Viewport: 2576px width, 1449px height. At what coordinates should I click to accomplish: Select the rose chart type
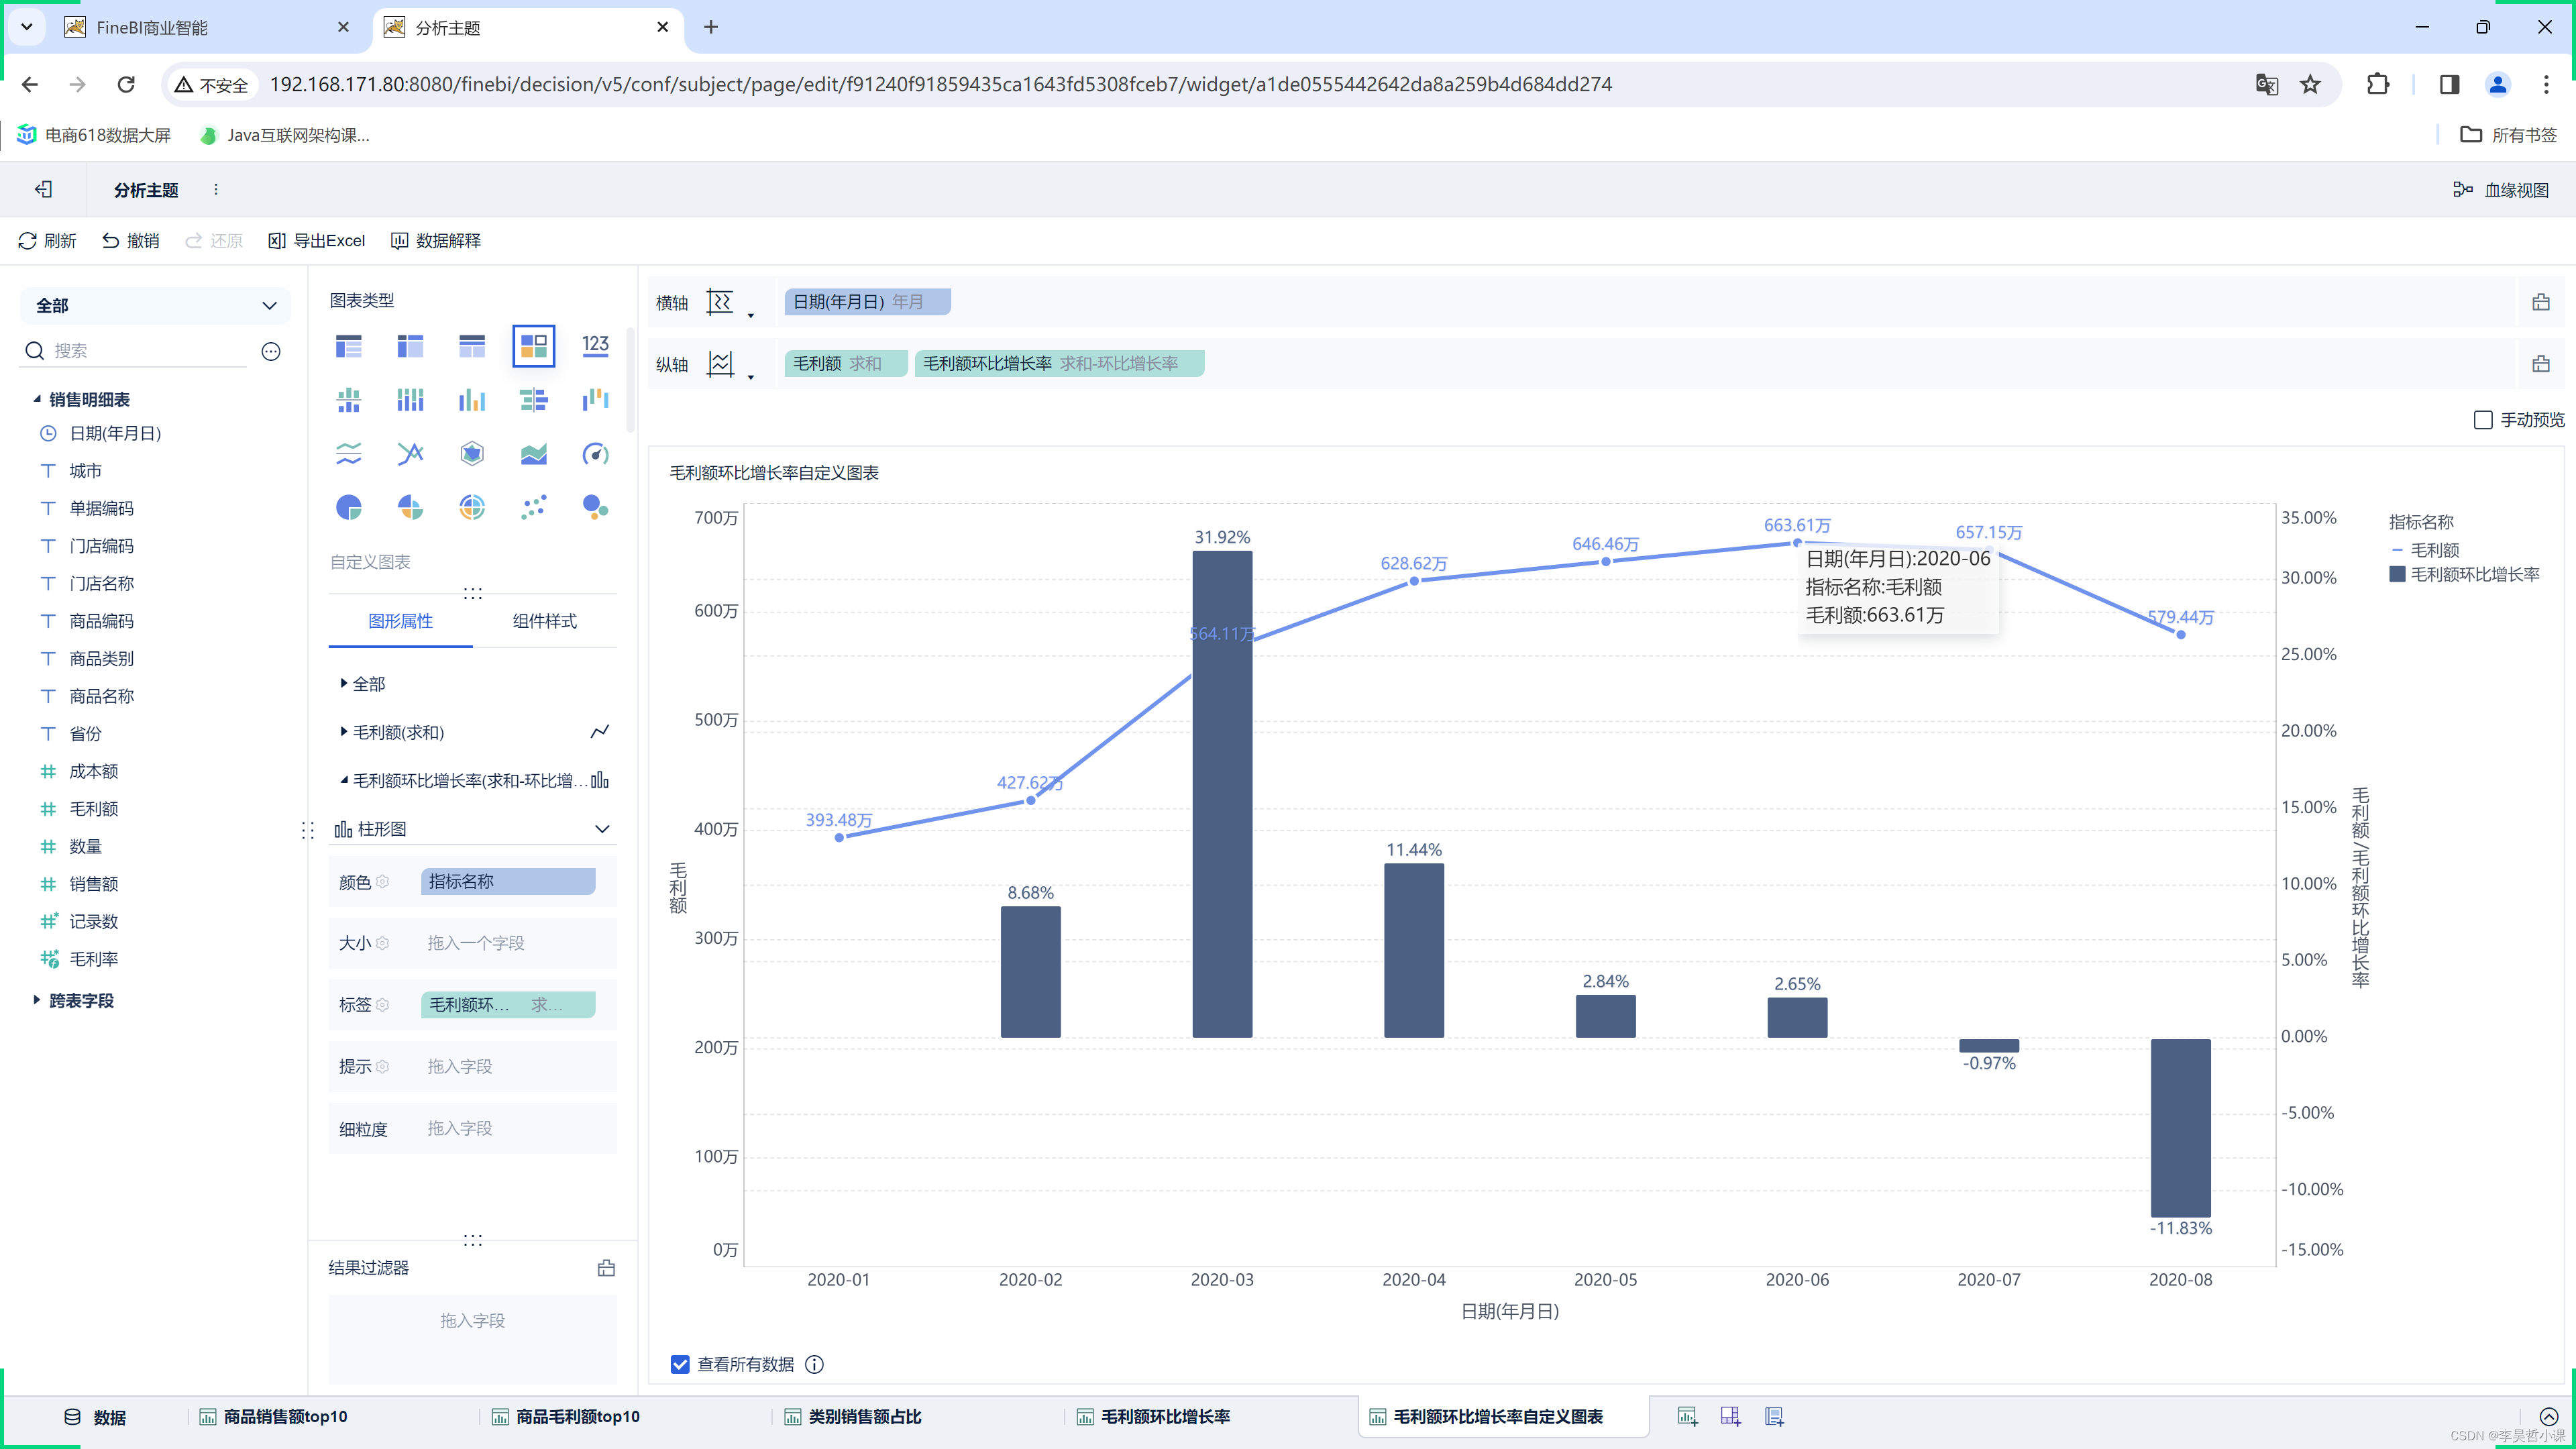[410, 508]
